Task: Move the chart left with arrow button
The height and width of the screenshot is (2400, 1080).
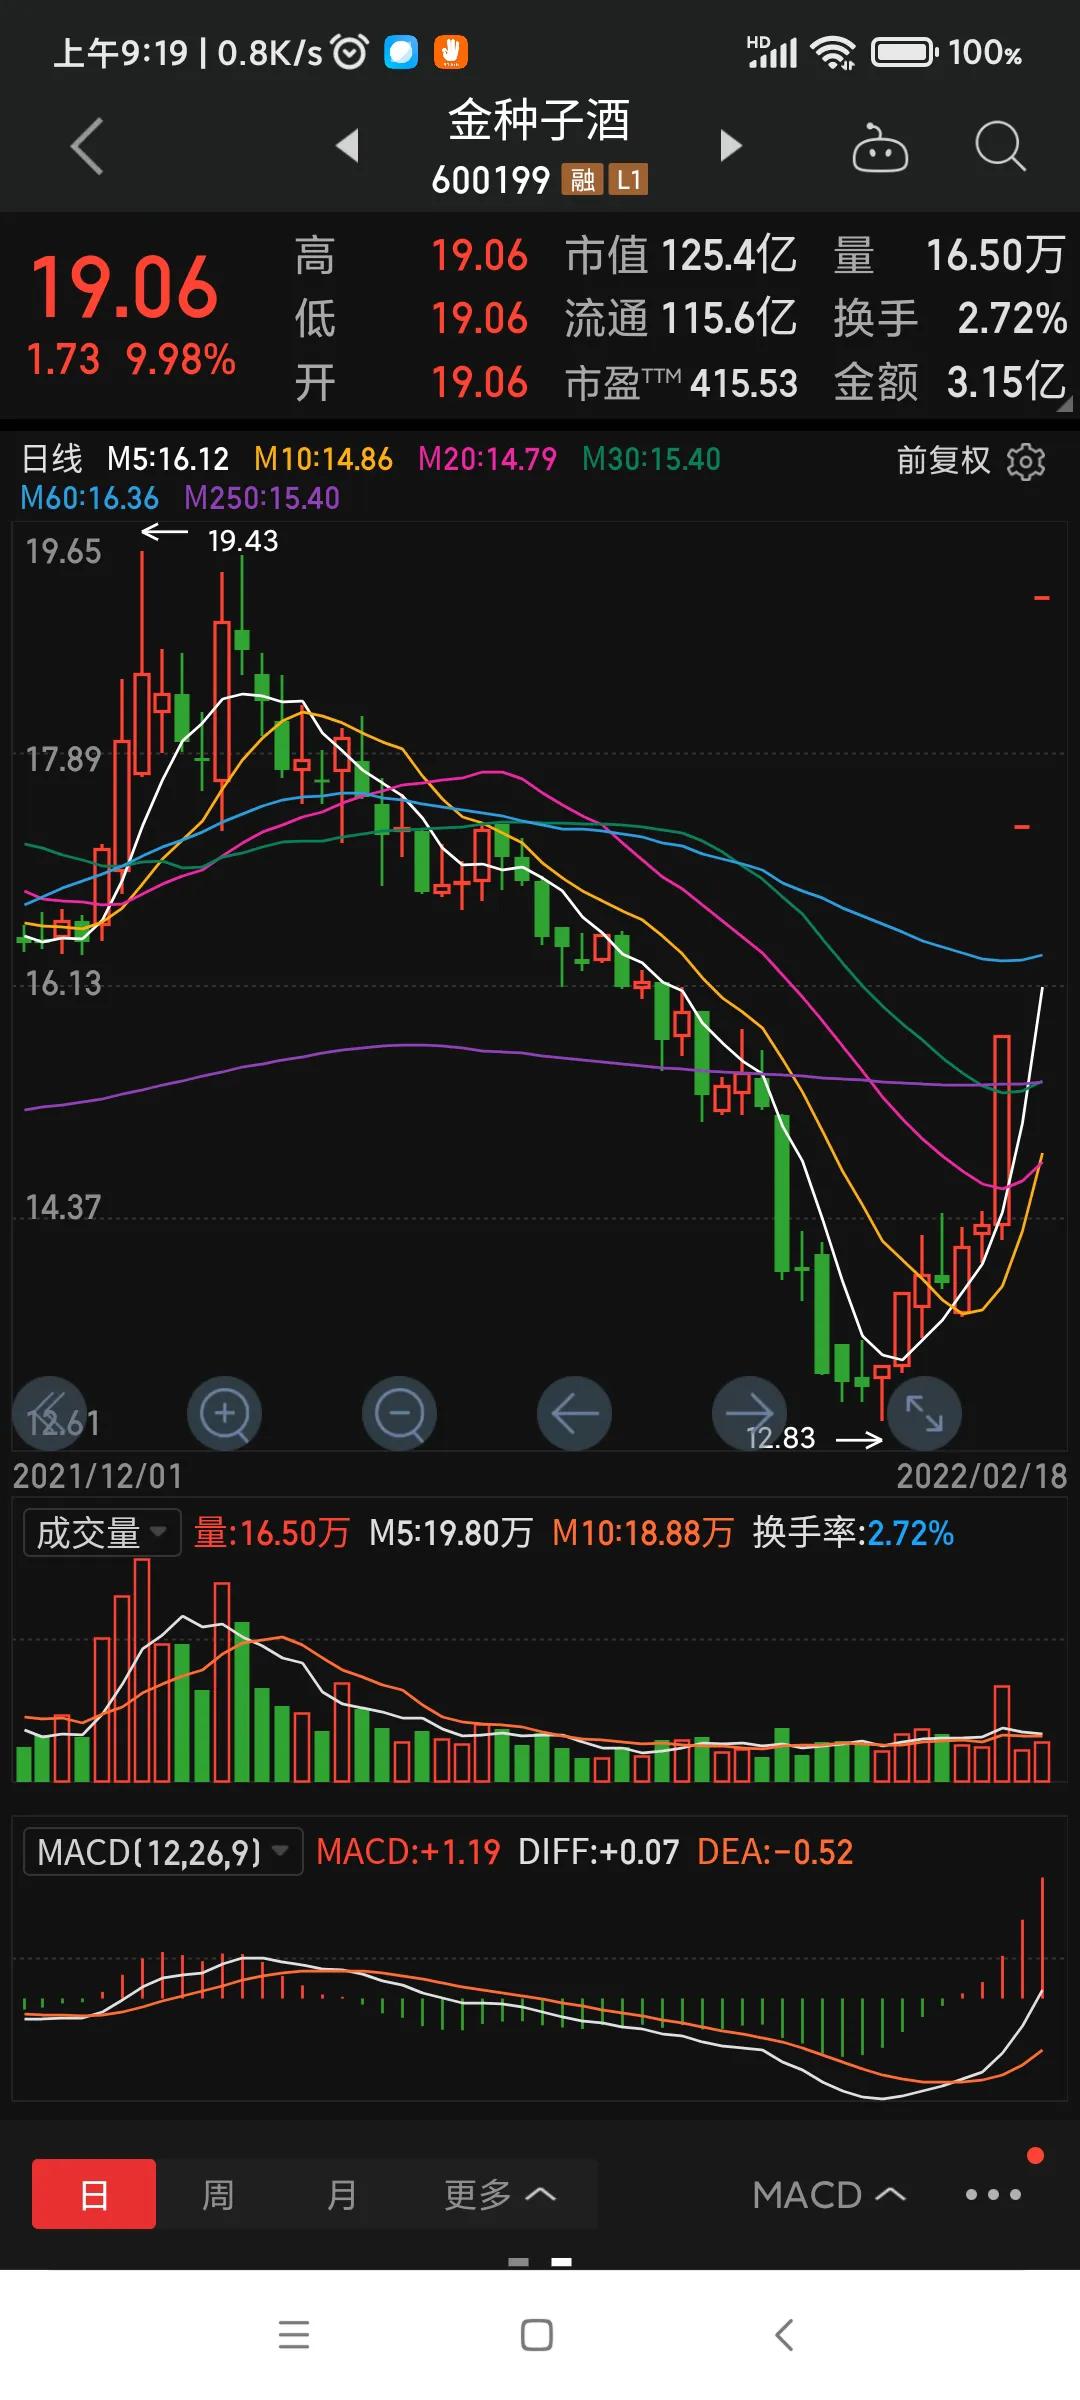Action: click(x=574, y=1414)
